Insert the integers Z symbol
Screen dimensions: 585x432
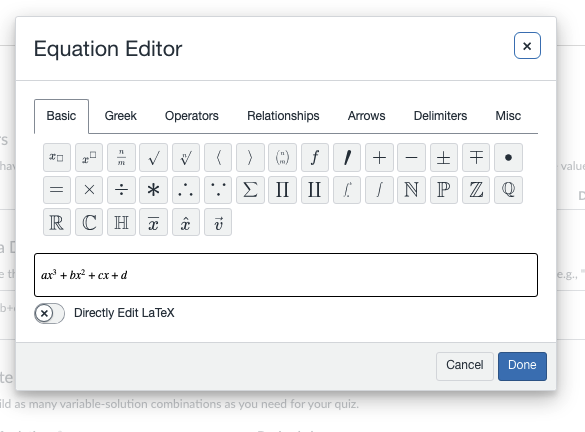476,190
